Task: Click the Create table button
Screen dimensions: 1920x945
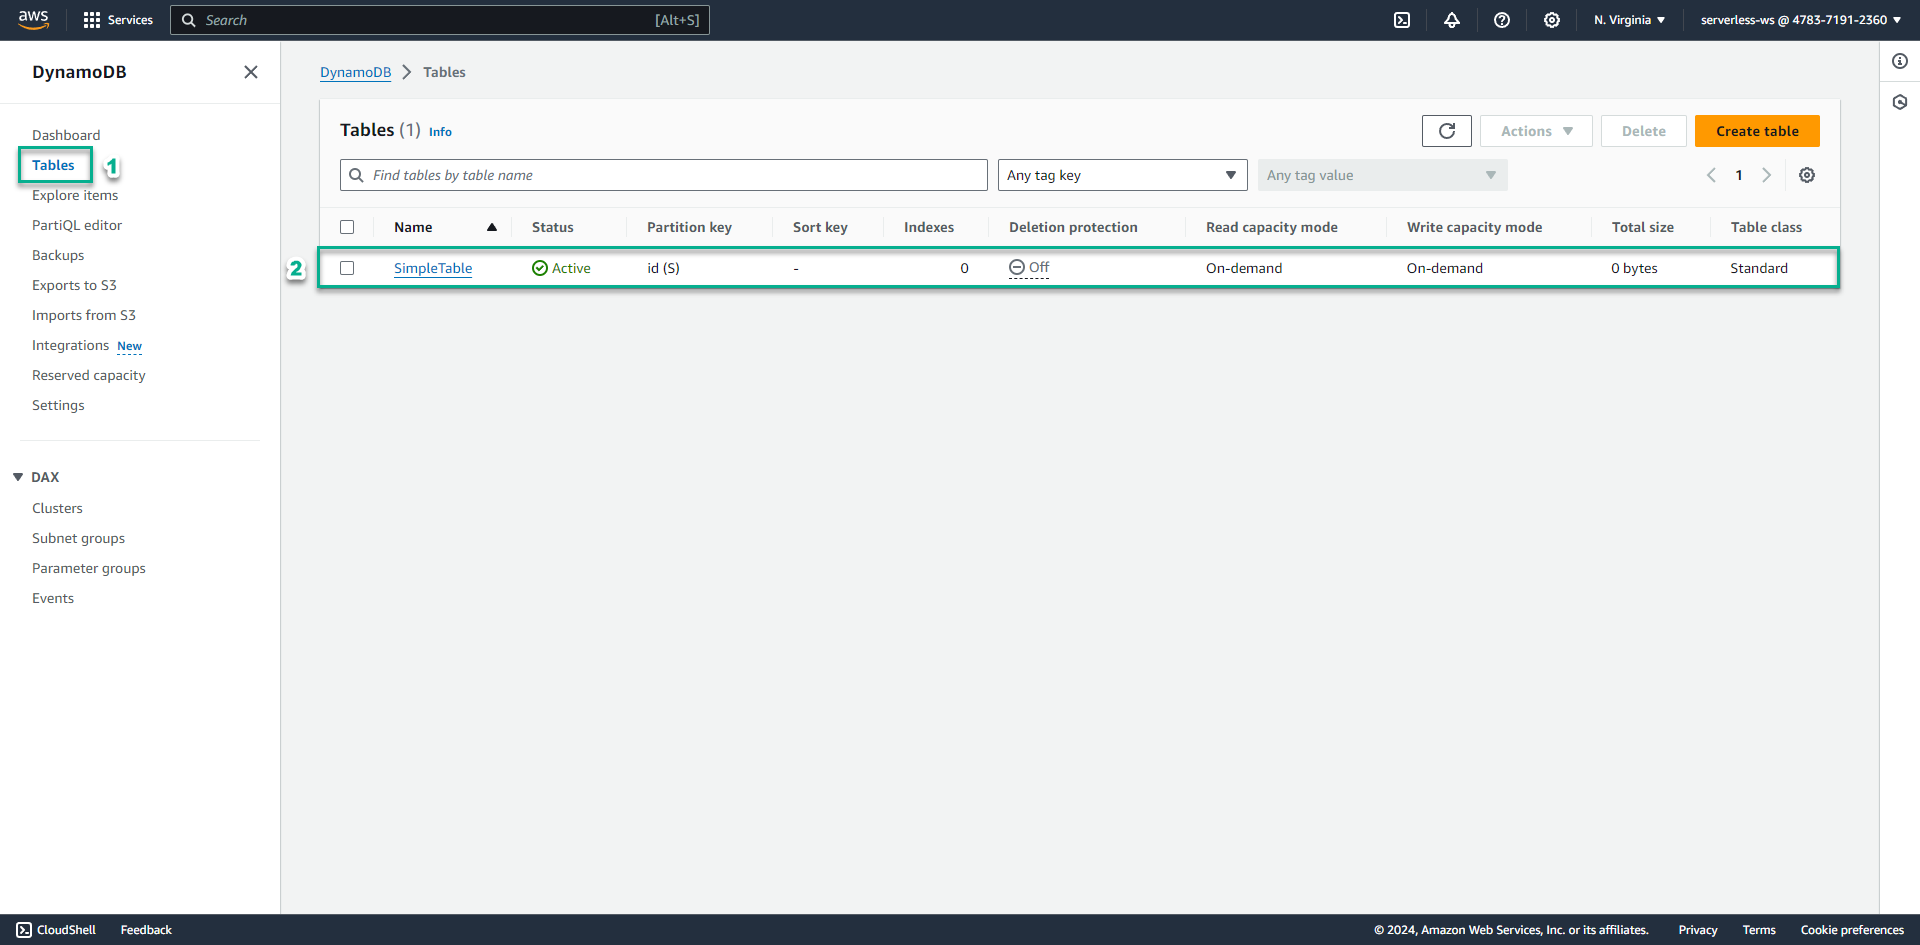Action: click(x=1757, y=131)
